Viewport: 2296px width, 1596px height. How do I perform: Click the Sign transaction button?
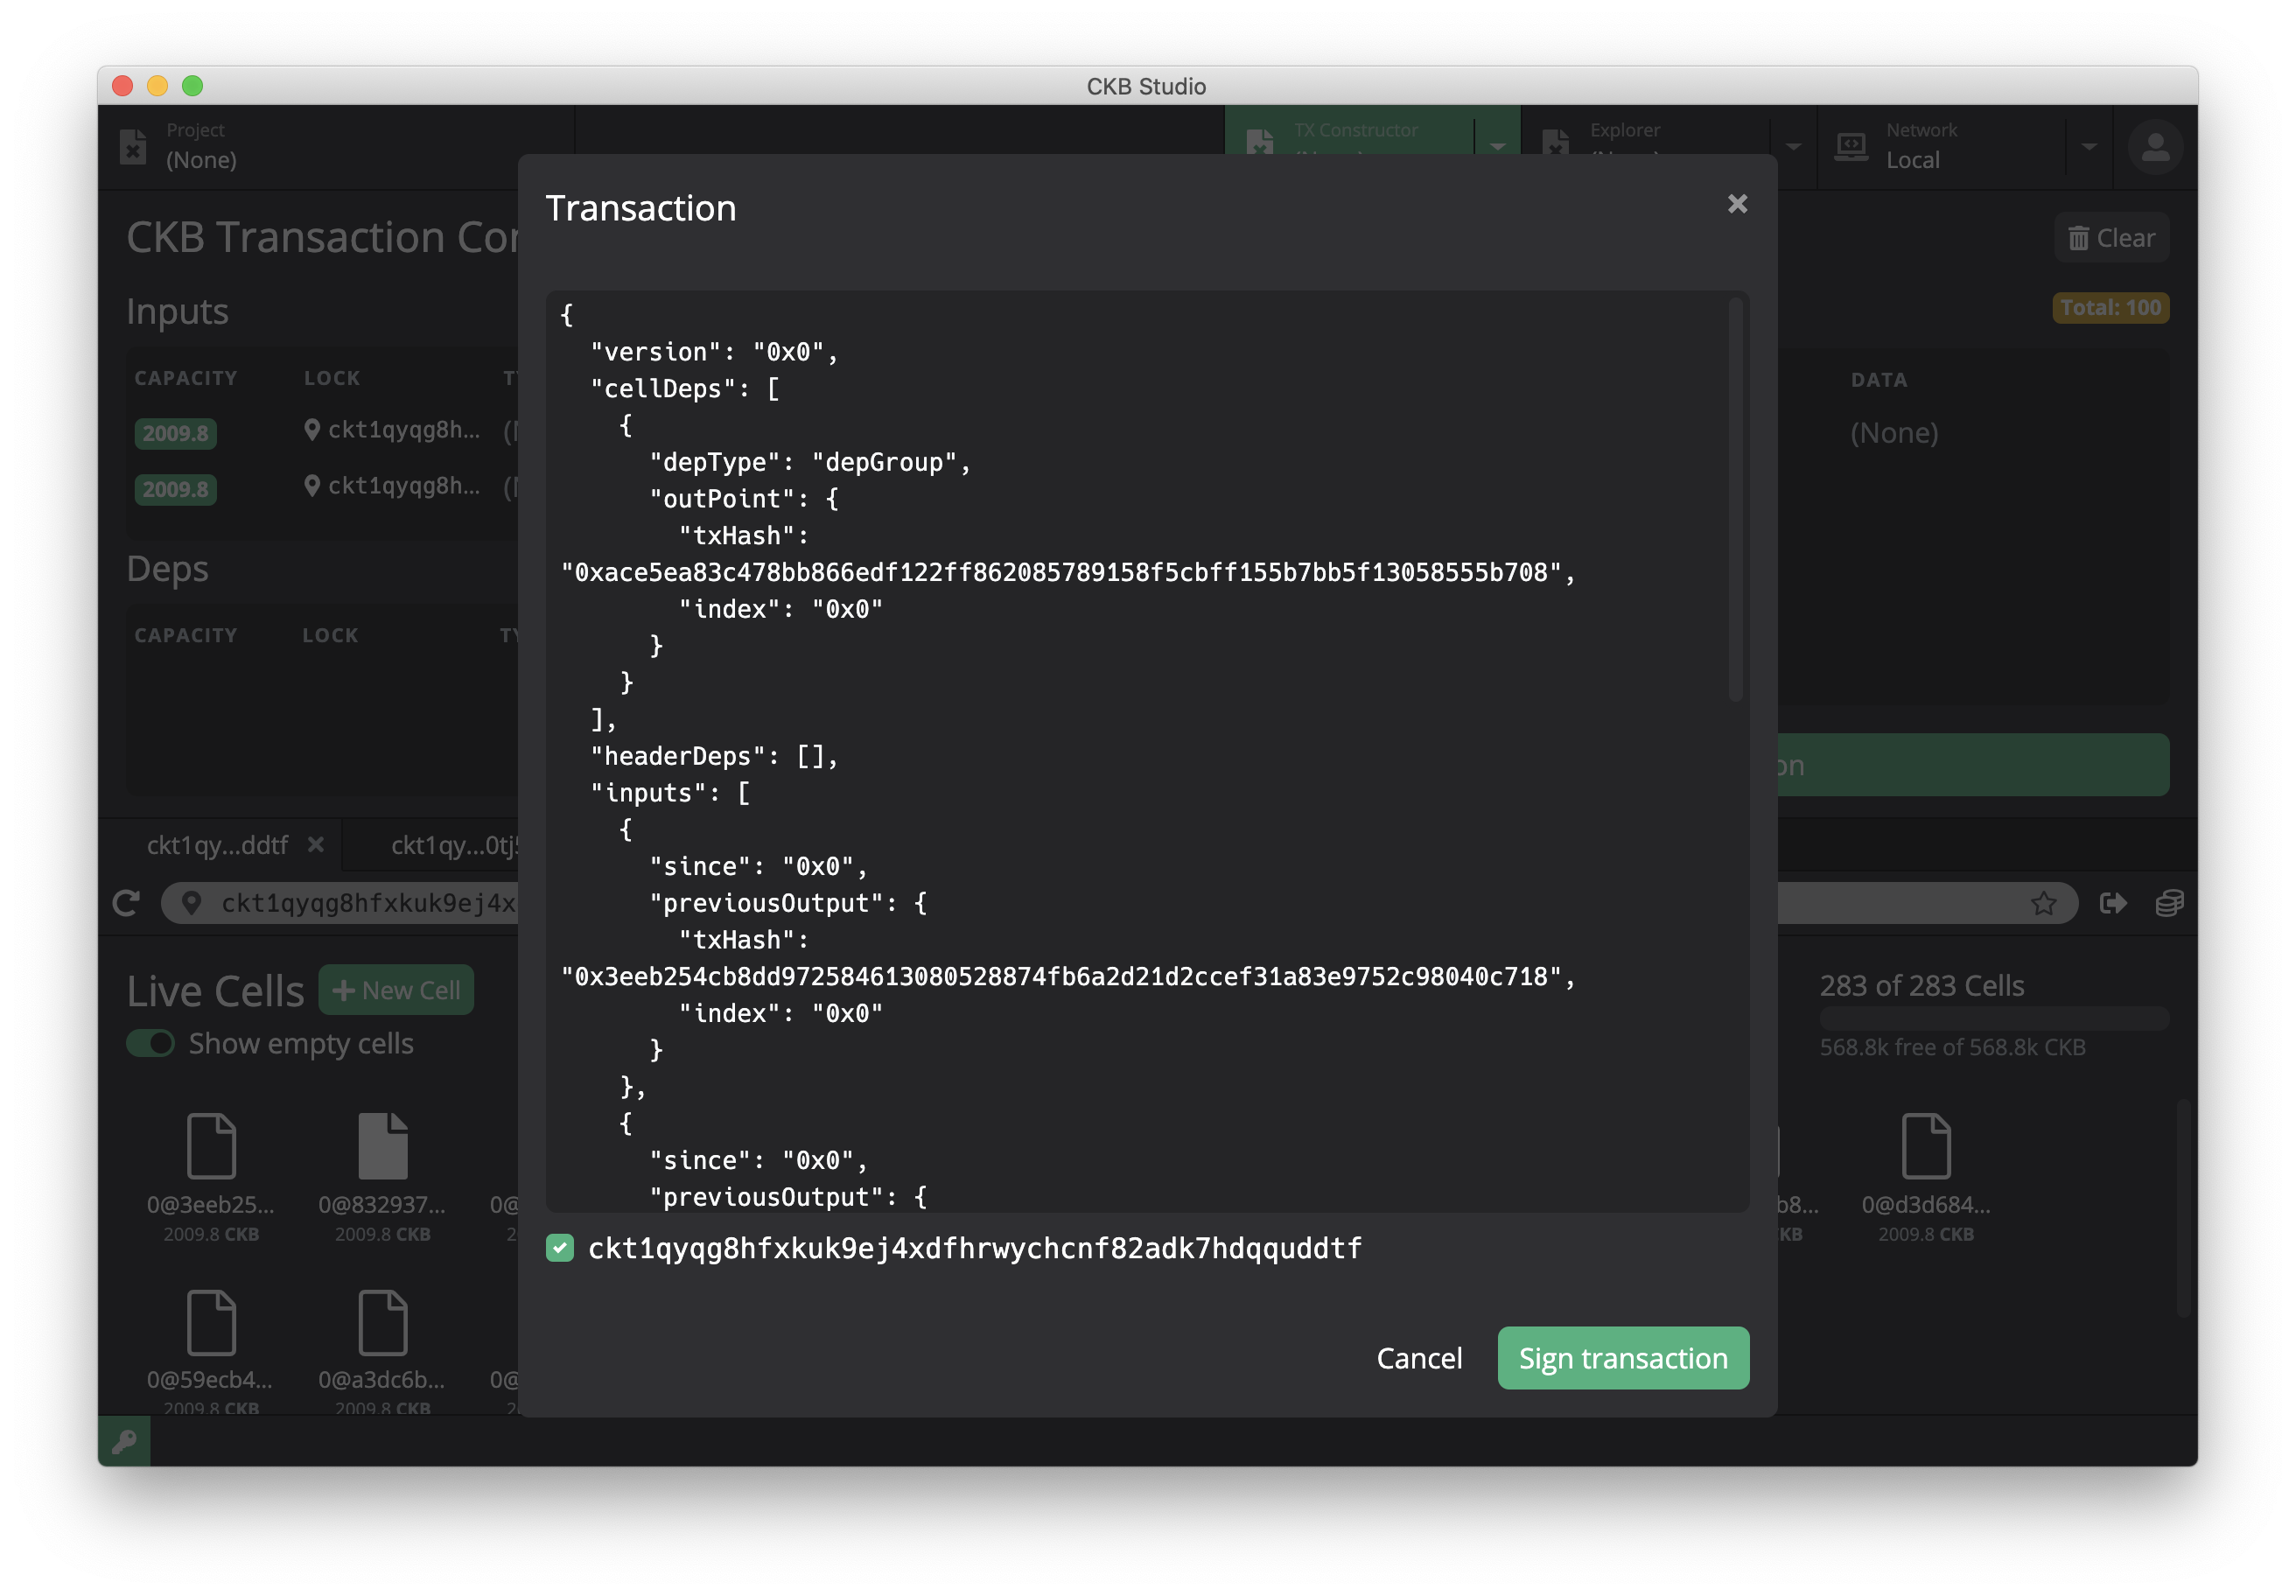(x=1622, y=1357)
